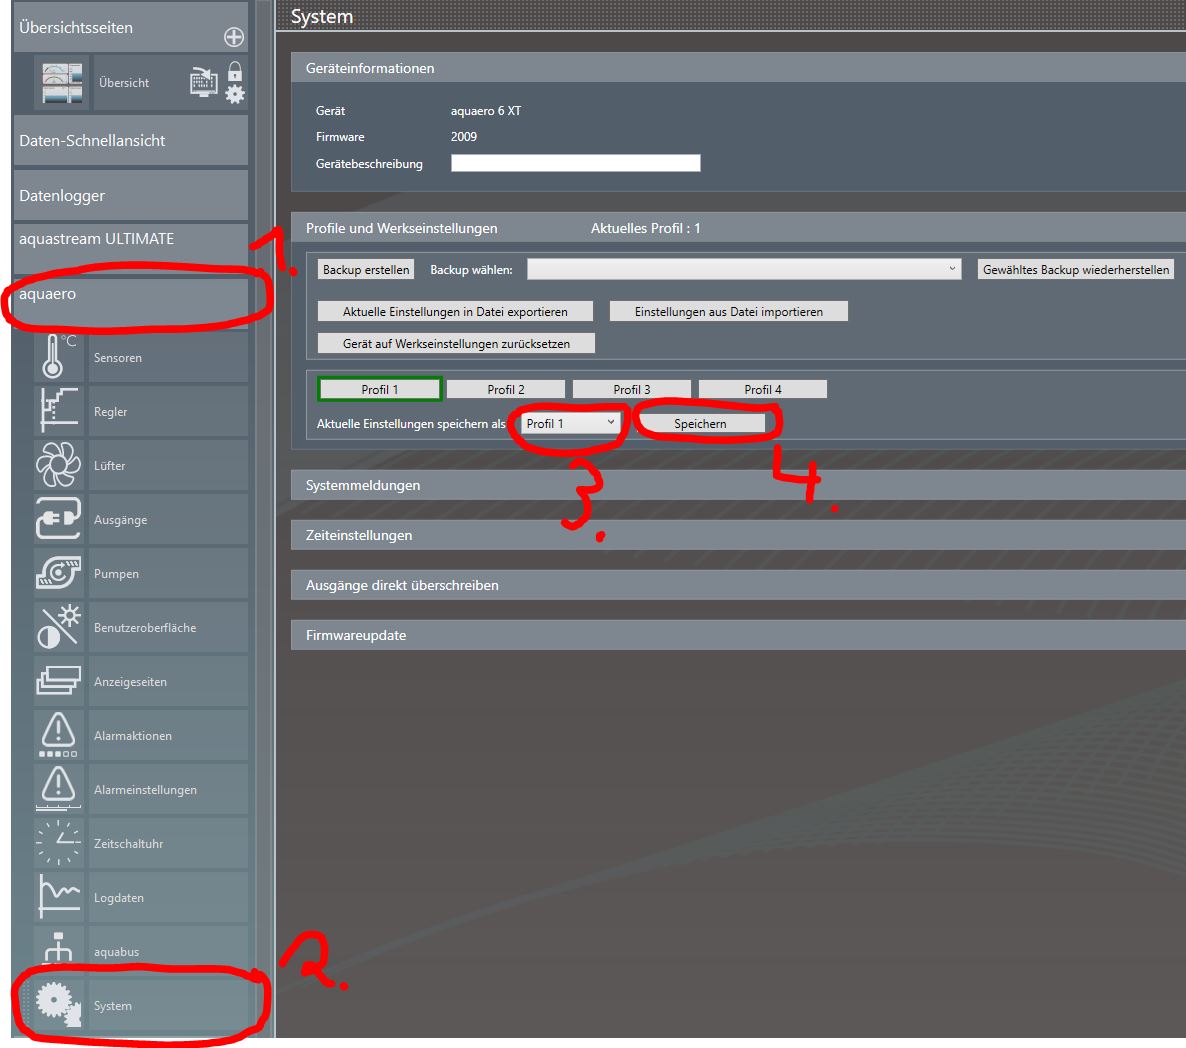Open the Logdaten graph icon
This screenshot has height=1048, width=1186.
tap(58, 897)
